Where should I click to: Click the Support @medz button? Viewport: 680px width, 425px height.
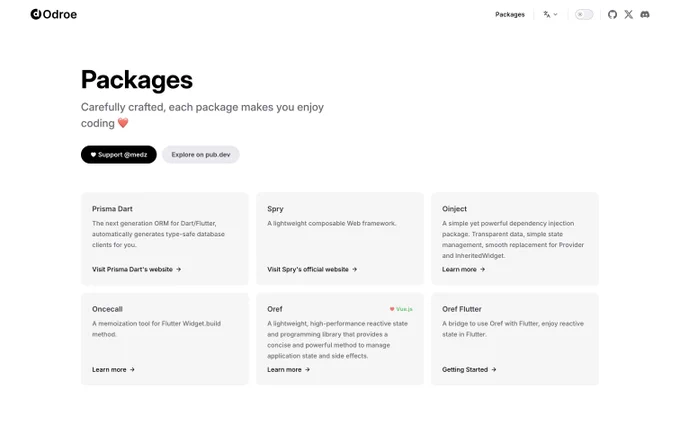(x=118, y=154)
